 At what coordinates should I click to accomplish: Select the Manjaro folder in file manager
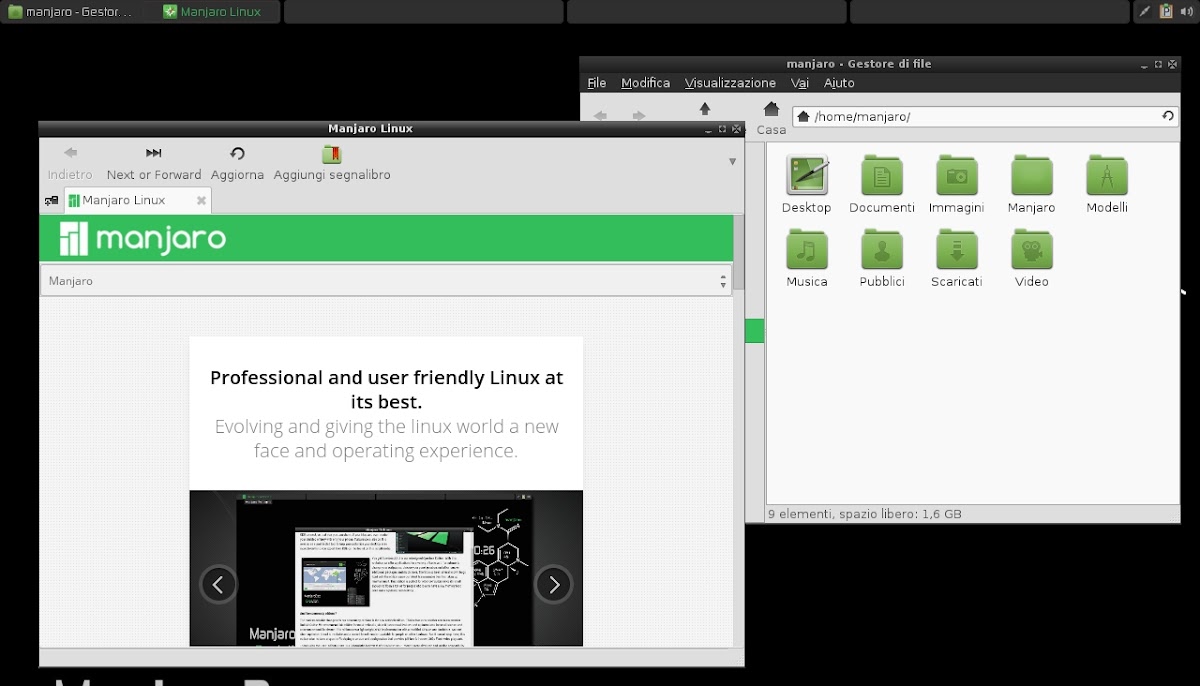coord(1031,175)
